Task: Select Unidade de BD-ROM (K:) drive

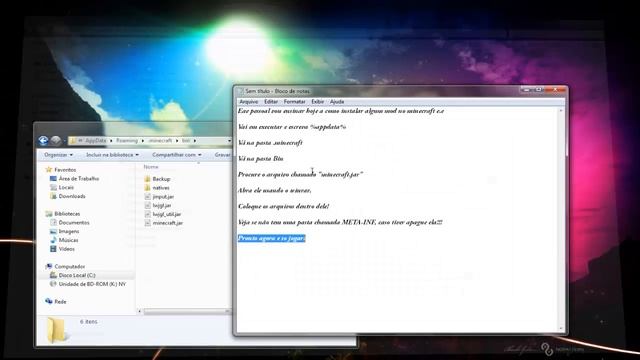Action: (92, 284)
